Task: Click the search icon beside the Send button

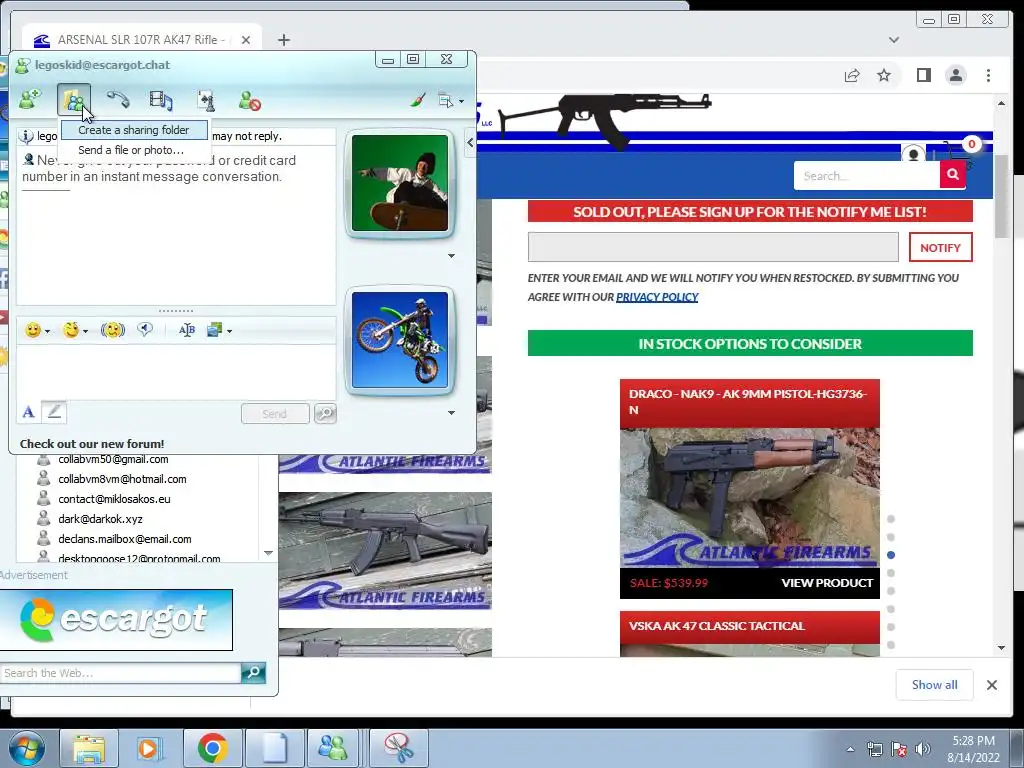Action: click(325, 413)
